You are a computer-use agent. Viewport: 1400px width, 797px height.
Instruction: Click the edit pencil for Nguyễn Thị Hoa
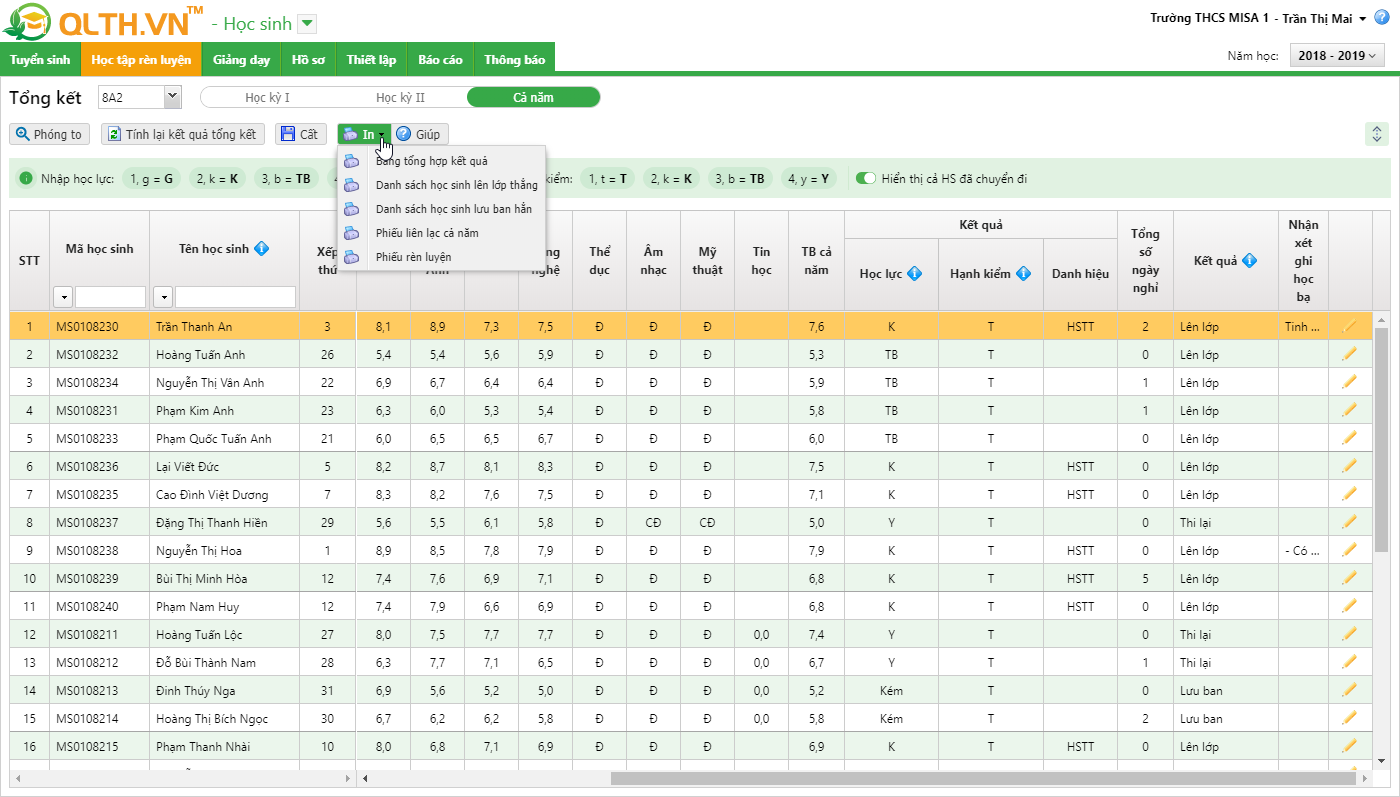(1349, 550)
